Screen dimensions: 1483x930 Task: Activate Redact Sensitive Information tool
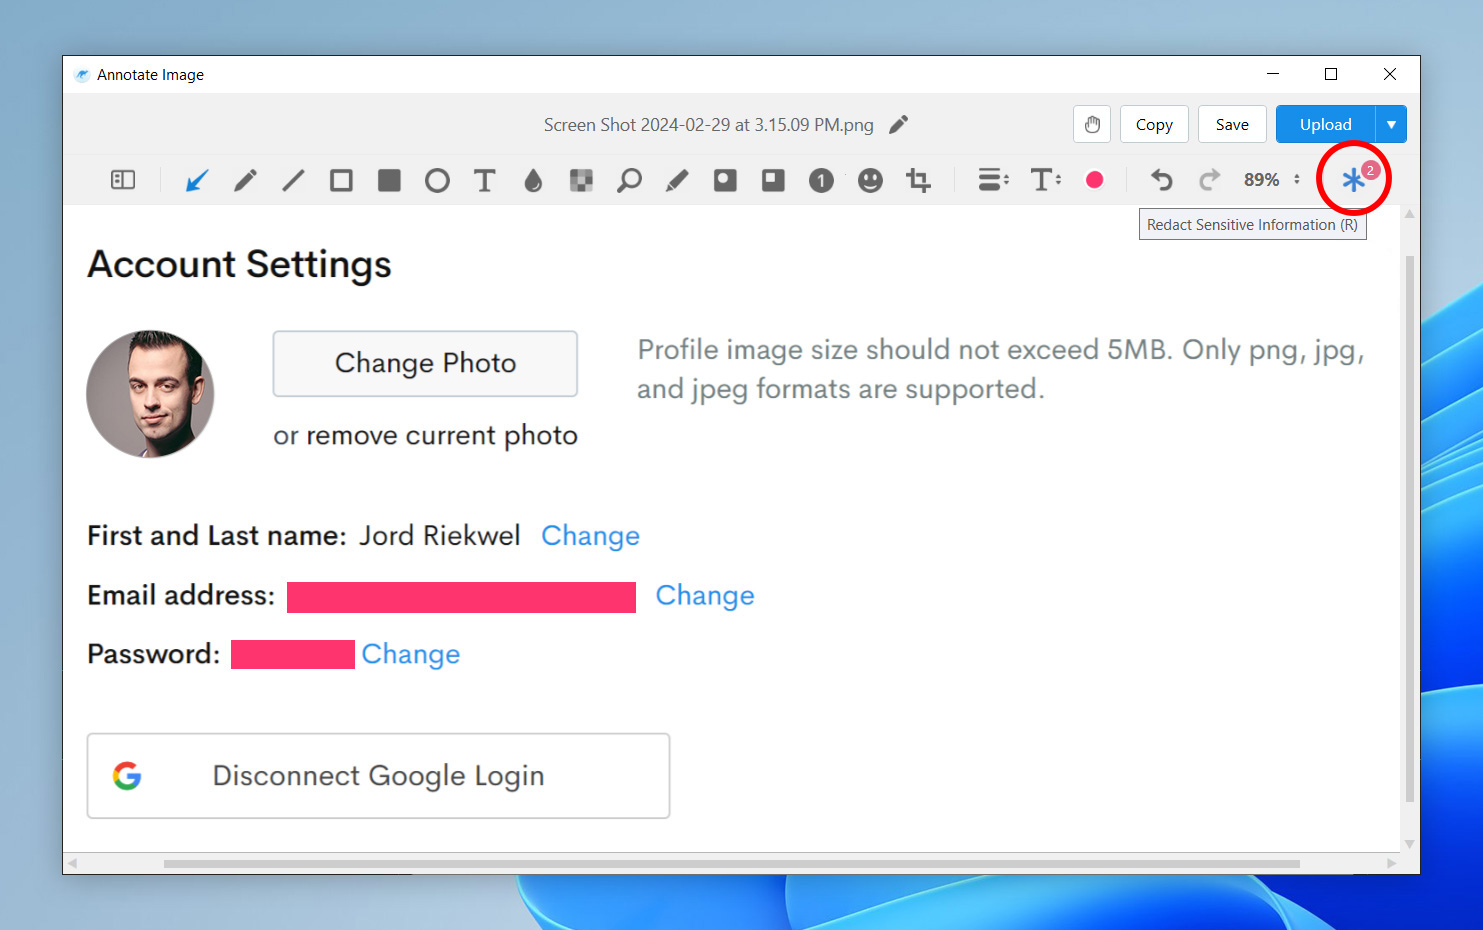tap(1353, 179)
